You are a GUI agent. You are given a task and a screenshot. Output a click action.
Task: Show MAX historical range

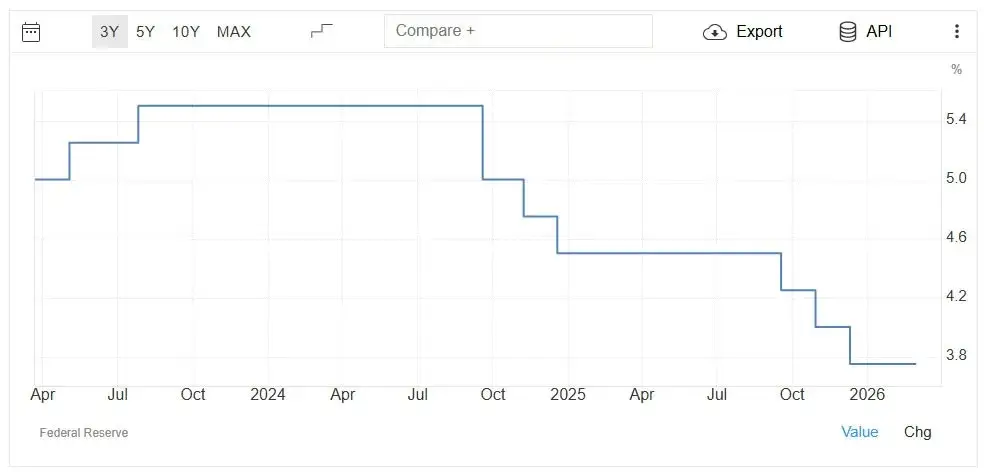233,31
